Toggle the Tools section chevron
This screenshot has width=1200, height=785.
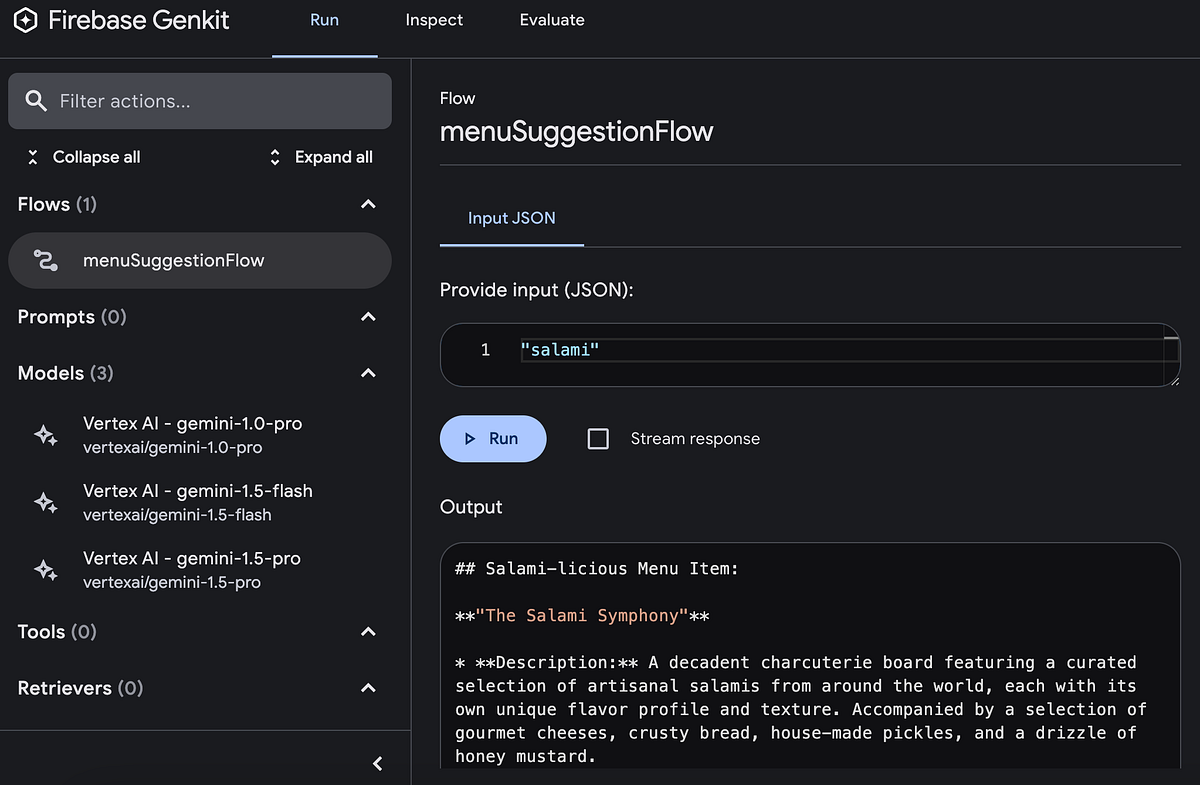(368, 632)
